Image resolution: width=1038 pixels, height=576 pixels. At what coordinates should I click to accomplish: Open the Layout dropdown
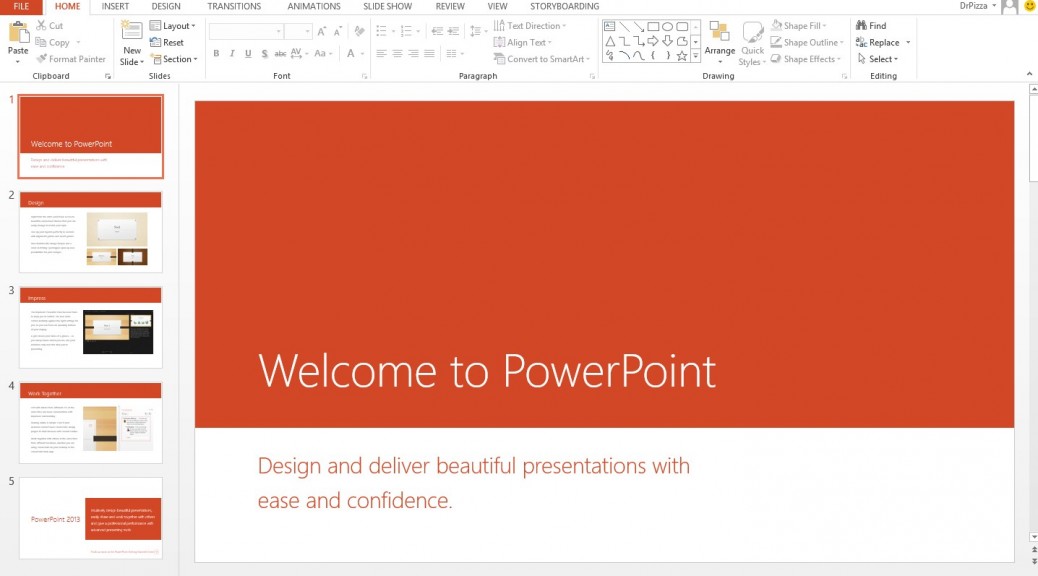click(x=173, y=26)
